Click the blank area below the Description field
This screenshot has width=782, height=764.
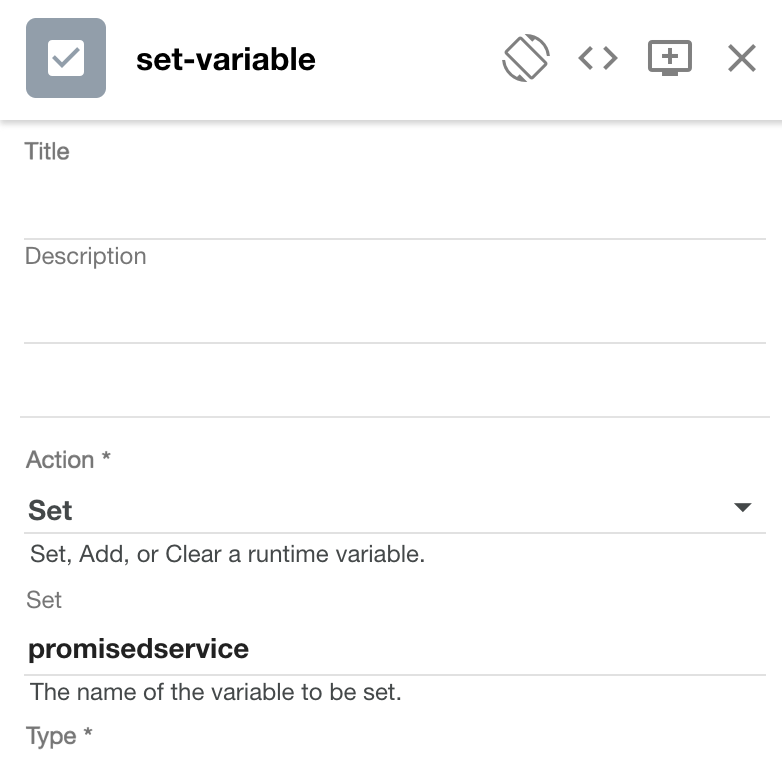pos(395,381)
